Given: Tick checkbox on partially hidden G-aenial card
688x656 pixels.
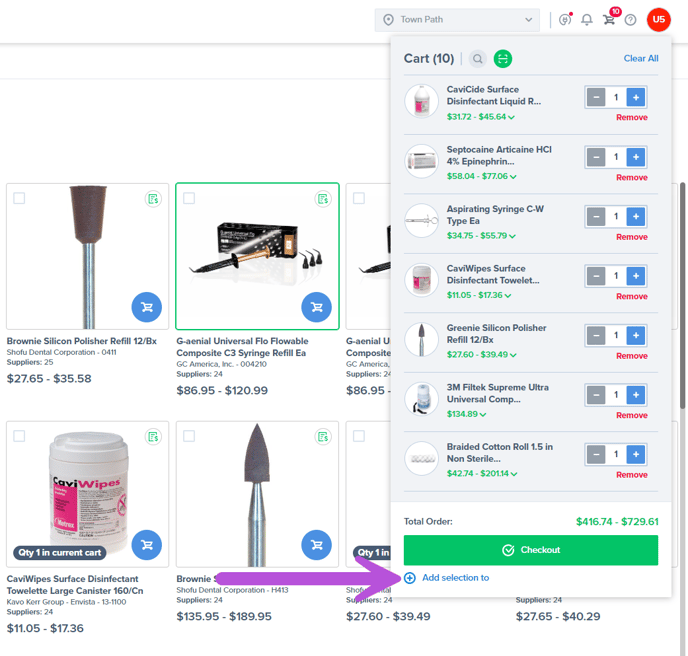Looking at the screenshot, I should click(358, 198).
